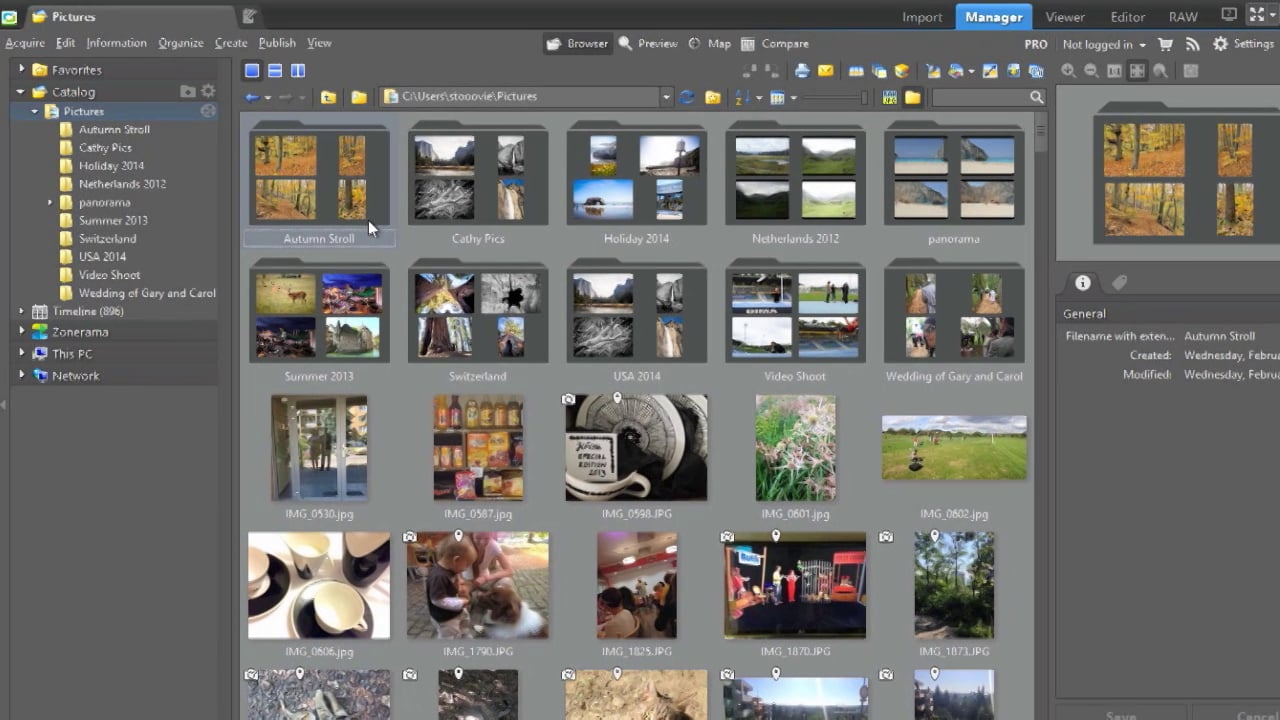Open the Settings button
Screen dimensions: 1280x720
coord(1243,44)
